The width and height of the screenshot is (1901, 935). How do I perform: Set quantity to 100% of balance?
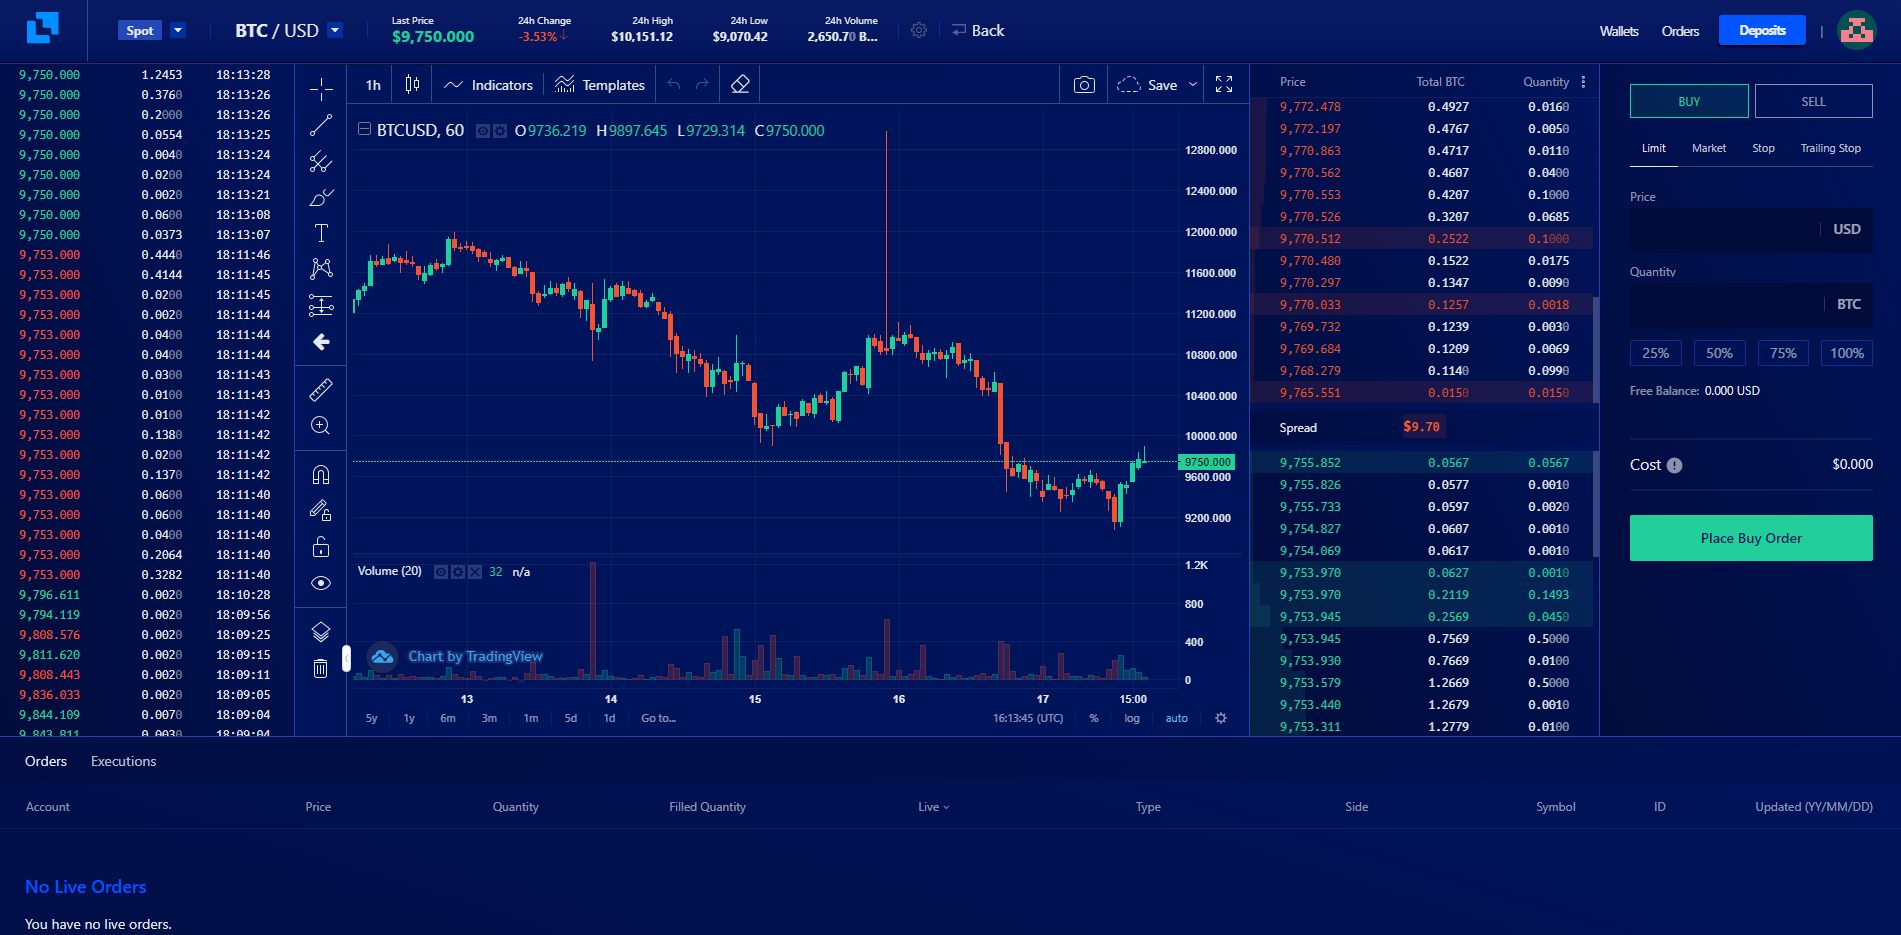(1847, 353)
